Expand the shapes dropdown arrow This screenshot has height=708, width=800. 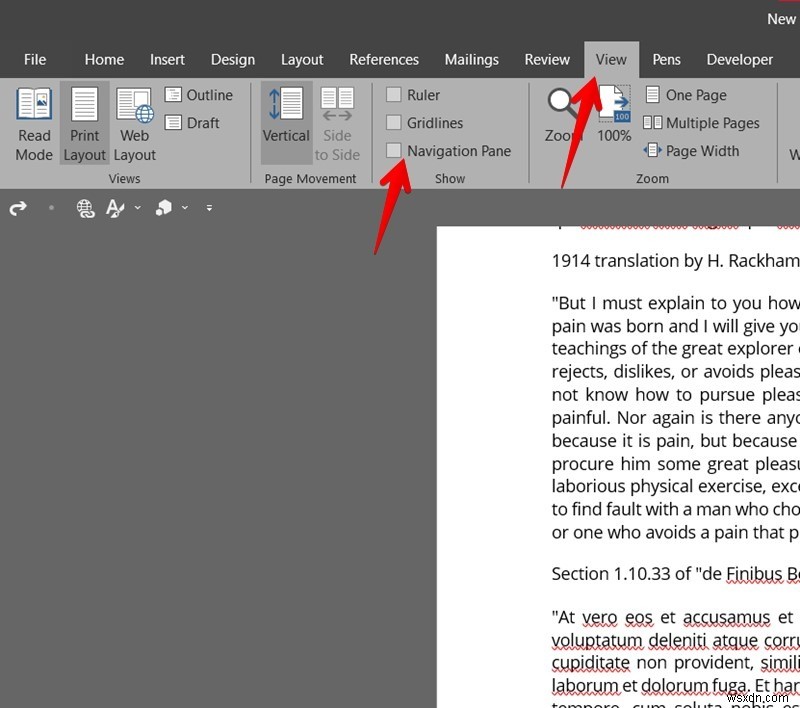pos(185,208)
